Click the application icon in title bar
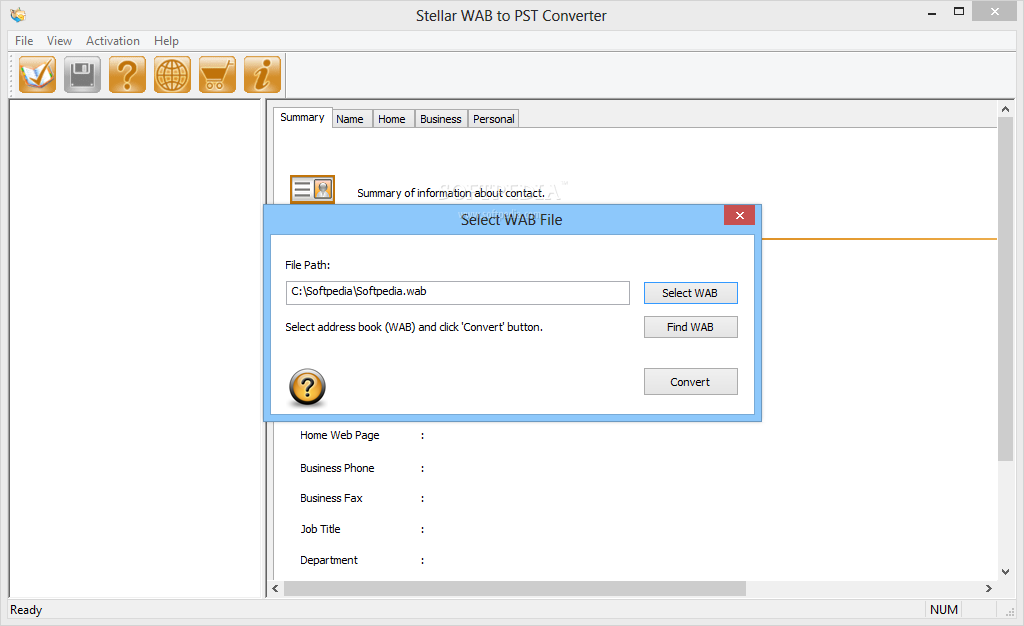This screenshot has width=1024, height=626. click(18, 14)
